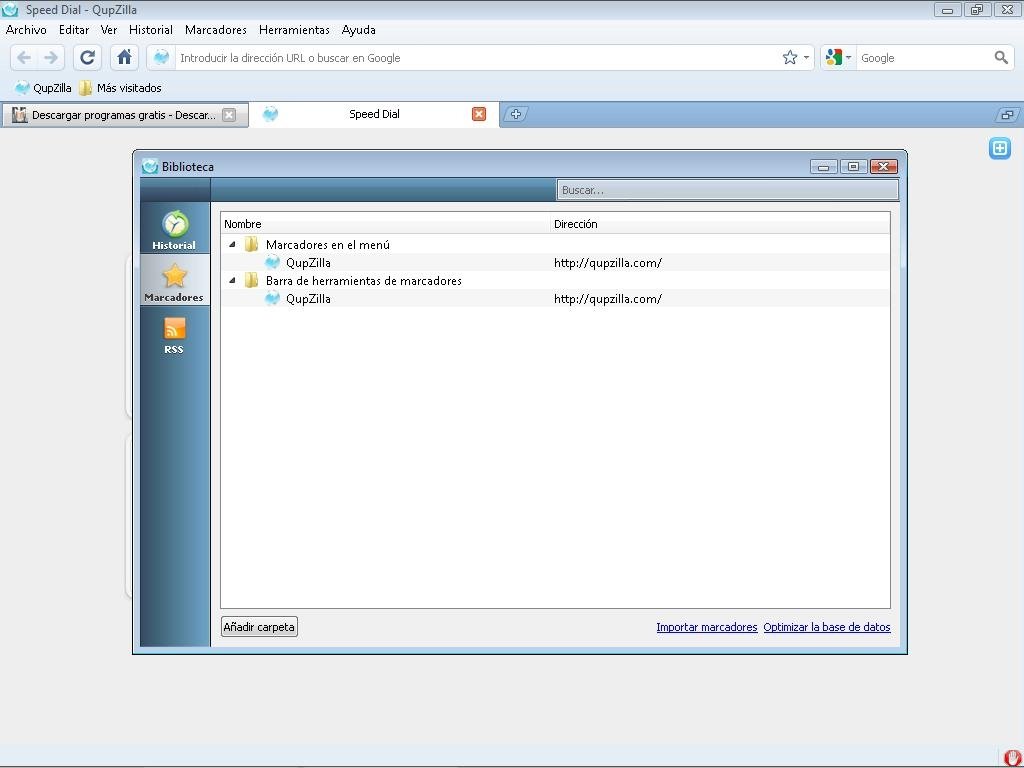The width and height of the screenshot is (1024, 768).
Task: Select QupZilla under Barra de herramientas
Action: click(x=308, y=298)
